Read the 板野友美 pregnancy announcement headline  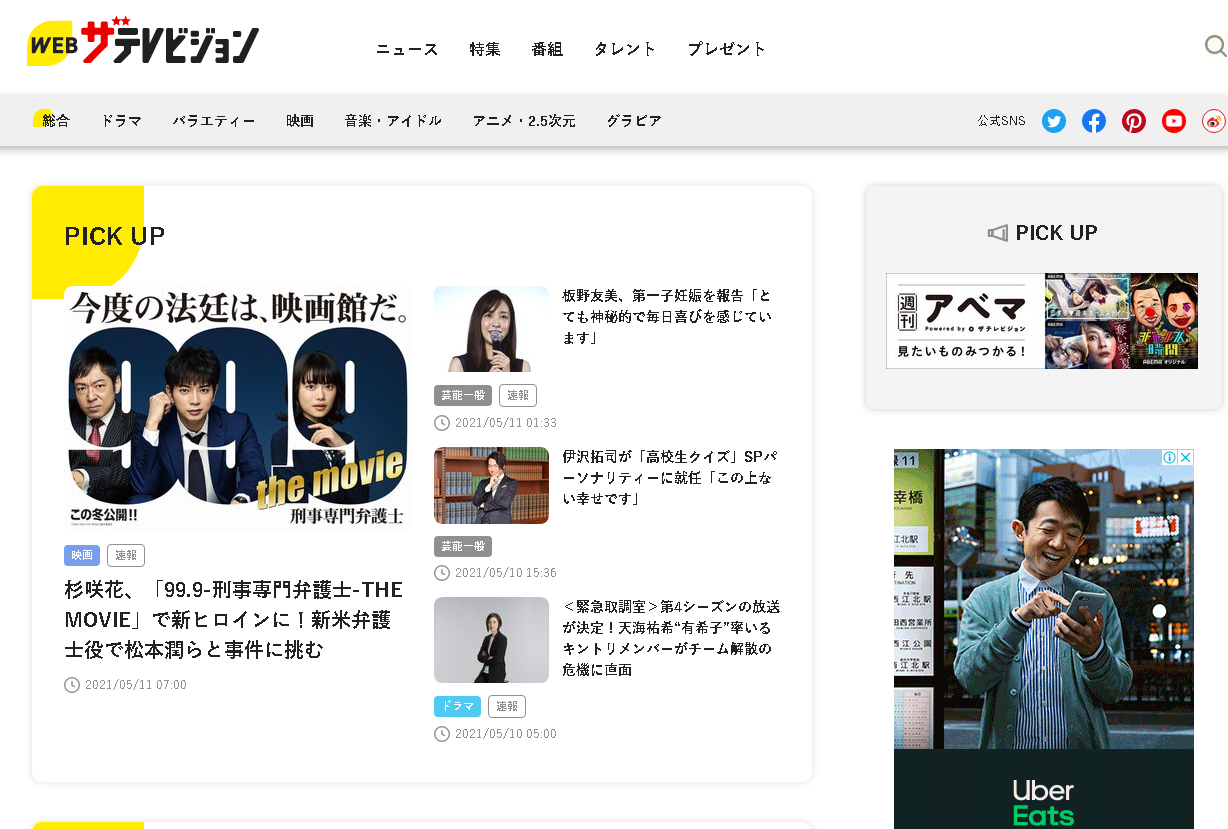[x=667, y=317]
